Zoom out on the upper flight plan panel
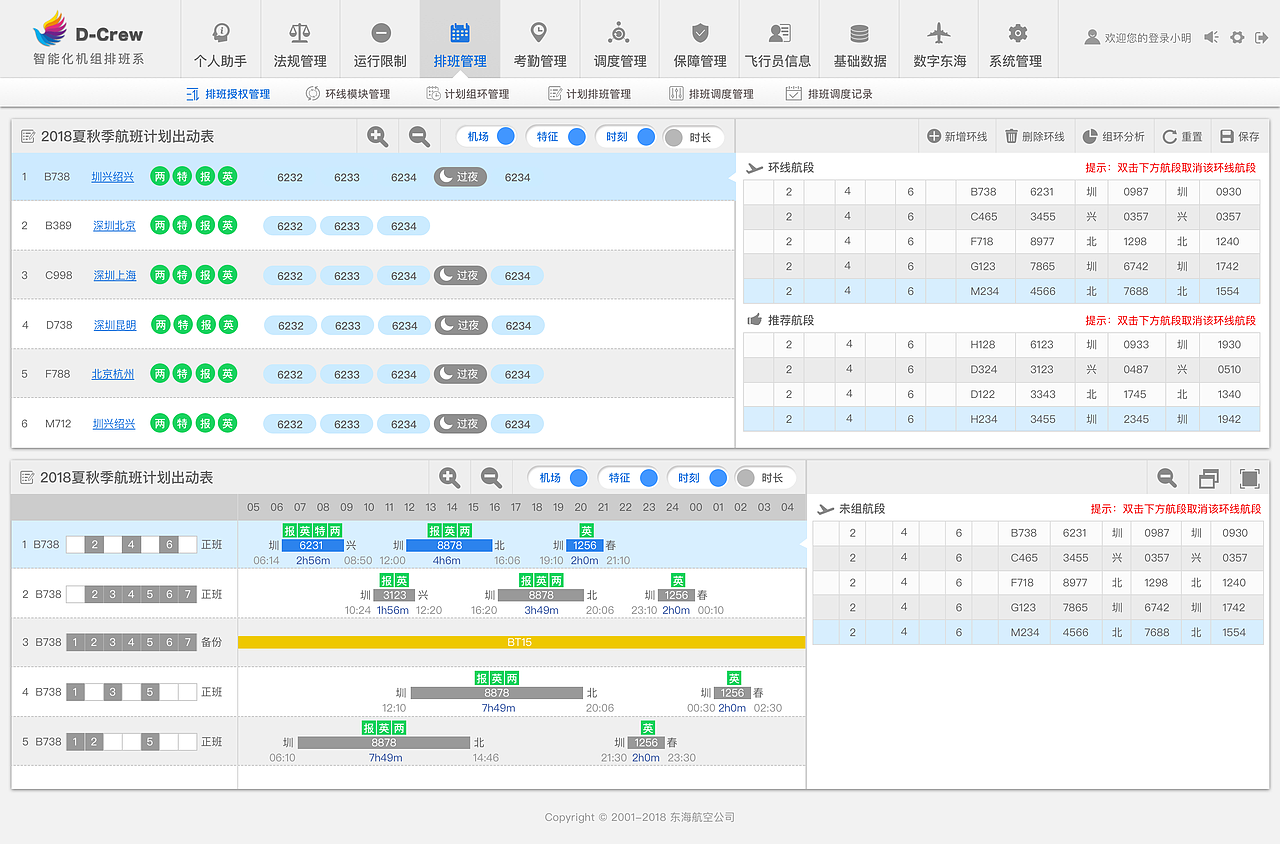 point(420,136)
